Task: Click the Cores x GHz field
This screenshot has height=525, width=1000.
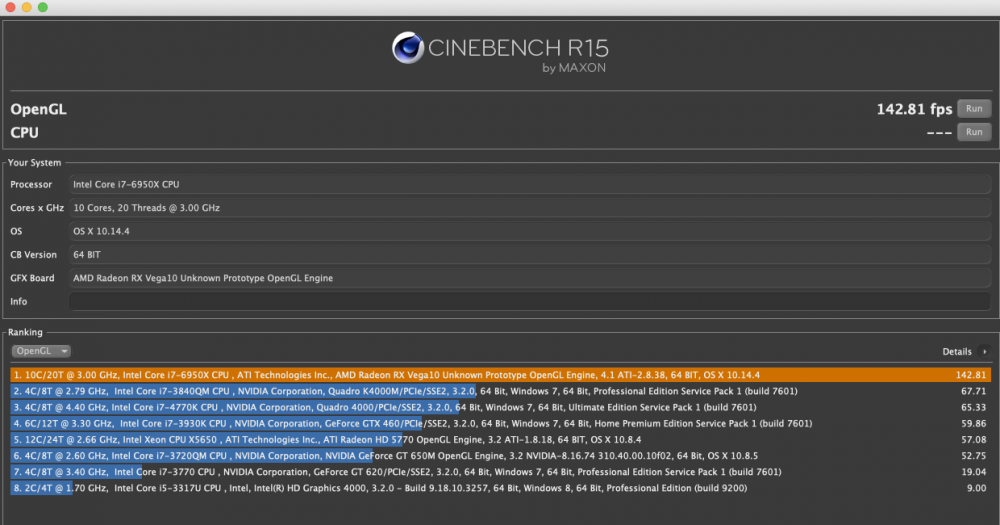Action: 530,208
